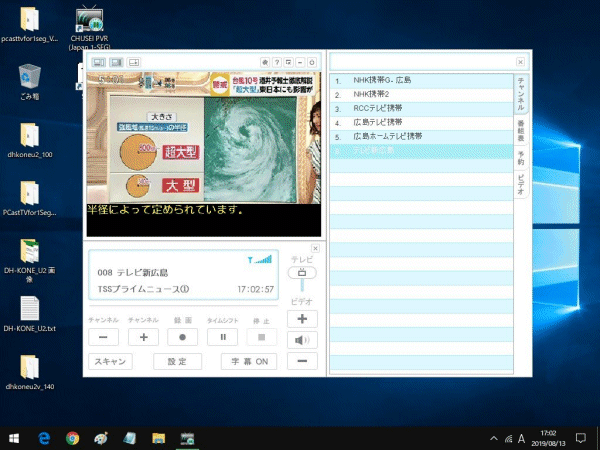Select channel 4 広島テレビ携帯
The width and height of the screenshot is (600, 450).
click(x=421, y=123)
